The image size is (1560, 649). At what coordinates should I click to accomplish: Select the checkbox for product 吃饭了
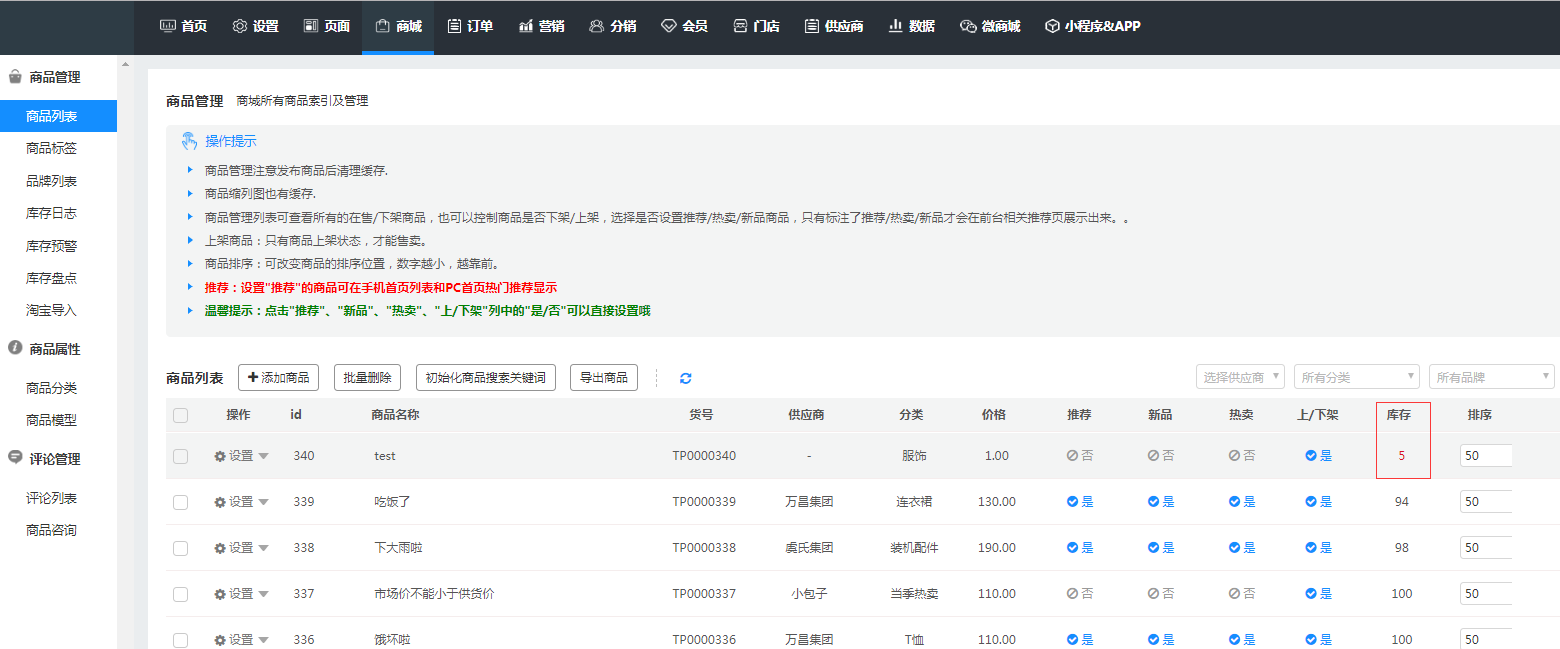coord(180,502)
